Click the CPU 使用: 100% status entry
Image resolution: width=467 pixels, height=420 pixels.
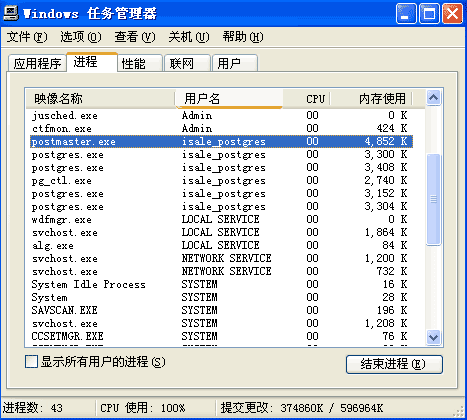[143, 408]
